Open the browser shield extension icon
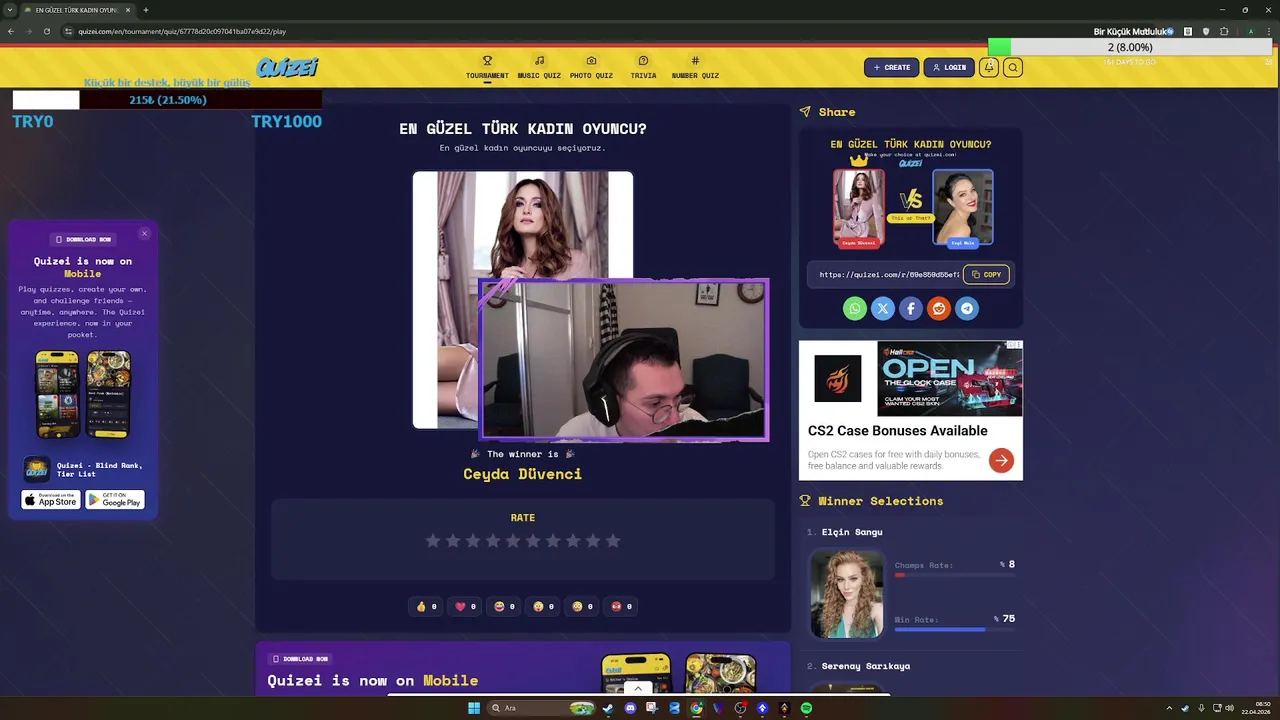Screen dimensions: 1280x720 click(x=1206, y=31)
